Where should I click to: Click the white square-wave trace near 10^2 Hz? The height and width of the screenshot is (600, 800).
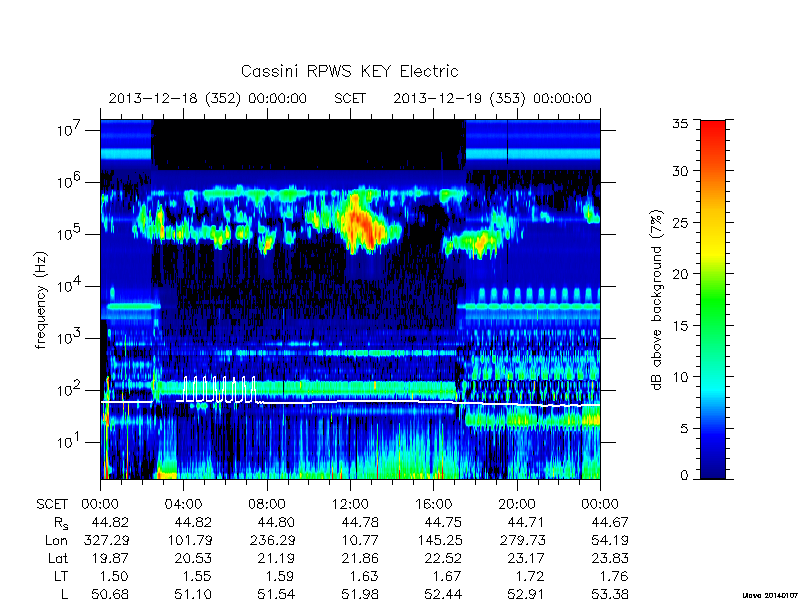pos(219,390)
